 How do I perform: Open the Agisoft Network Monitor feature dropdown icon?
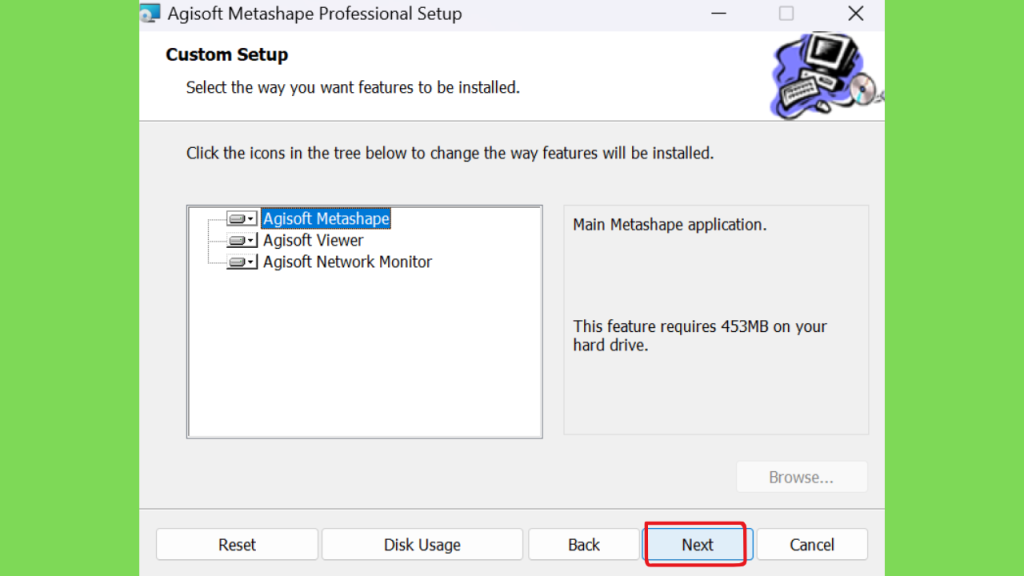coord(242,262)
